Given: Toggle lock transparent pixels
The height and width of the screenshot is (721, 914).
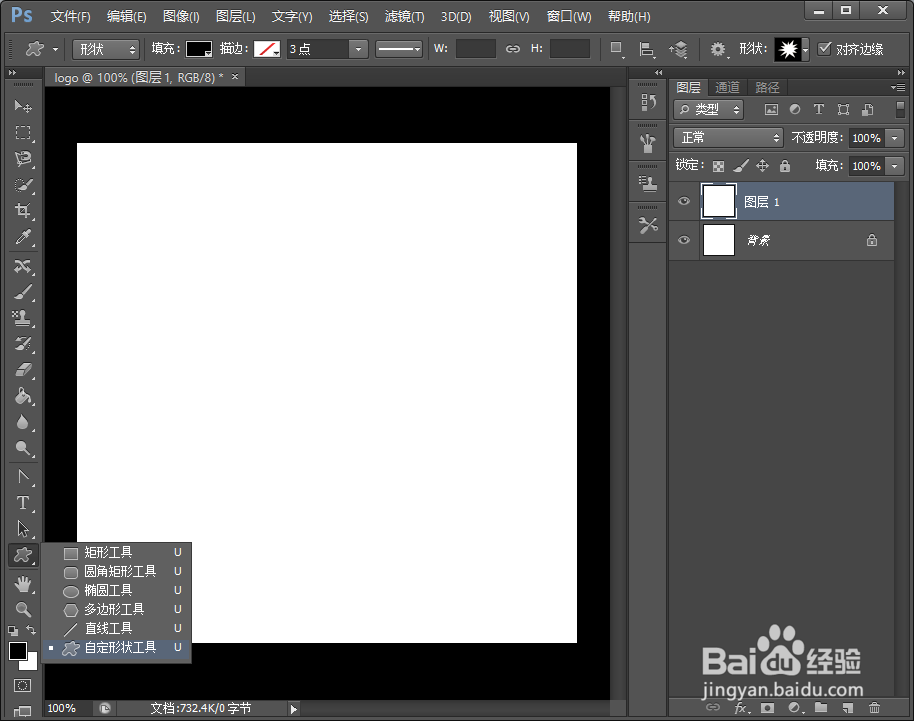Looking at the screenshot, I should [718, 166].
